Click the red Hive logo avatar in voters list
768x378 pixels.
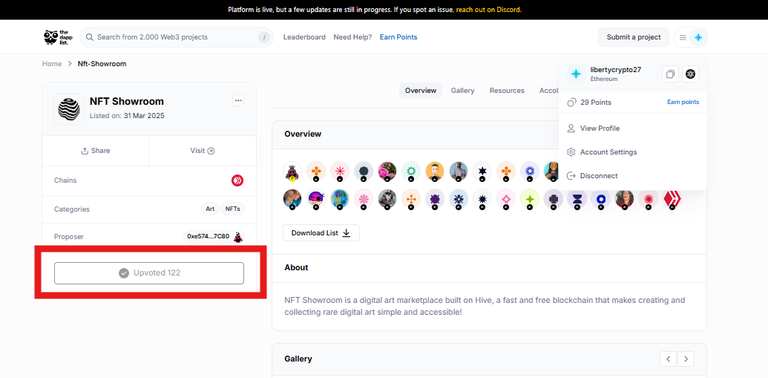coord(672,199)
